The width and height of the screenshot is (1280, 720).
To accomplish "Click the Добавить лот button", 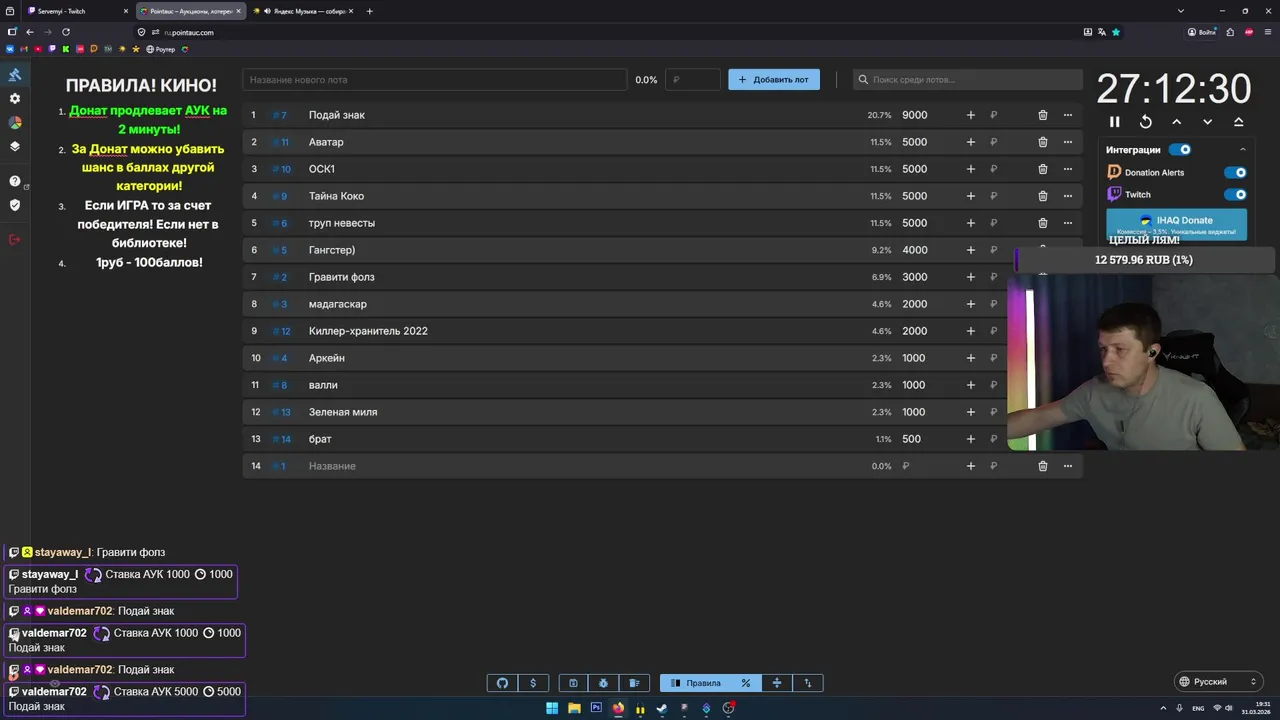I will (774, 80).
